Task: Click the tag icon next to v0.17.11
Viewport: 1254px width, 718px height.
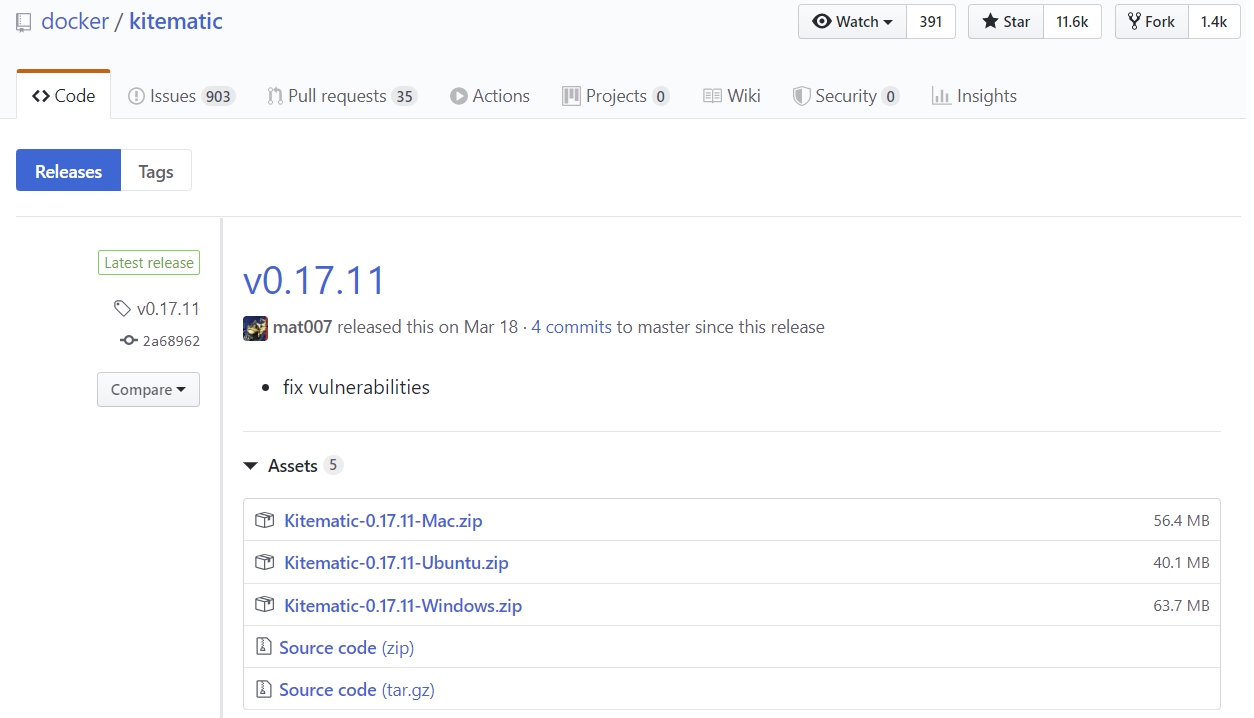Action: [x=122, y=308]
